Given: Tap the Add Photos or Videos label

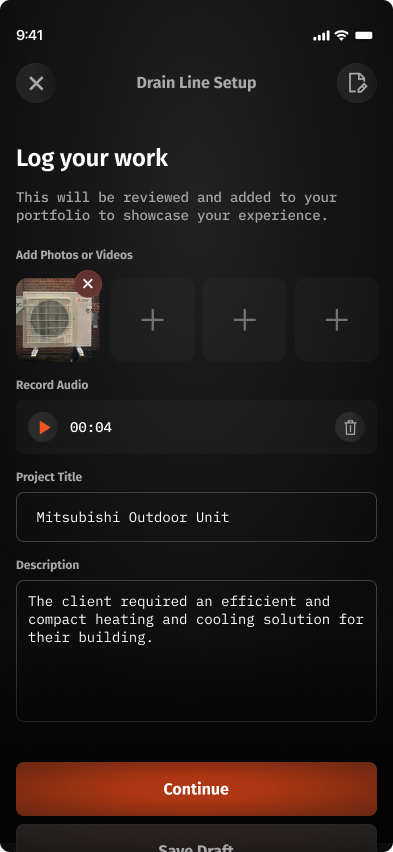Looking at the screenshot, I should click(74, 255).
